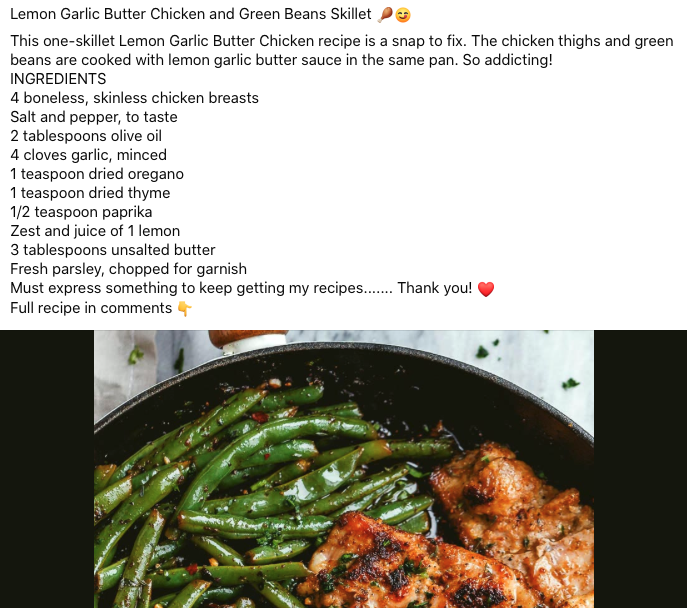
Task: Click the line 1/2 teaspoon paprika
Action: (81, 212)
